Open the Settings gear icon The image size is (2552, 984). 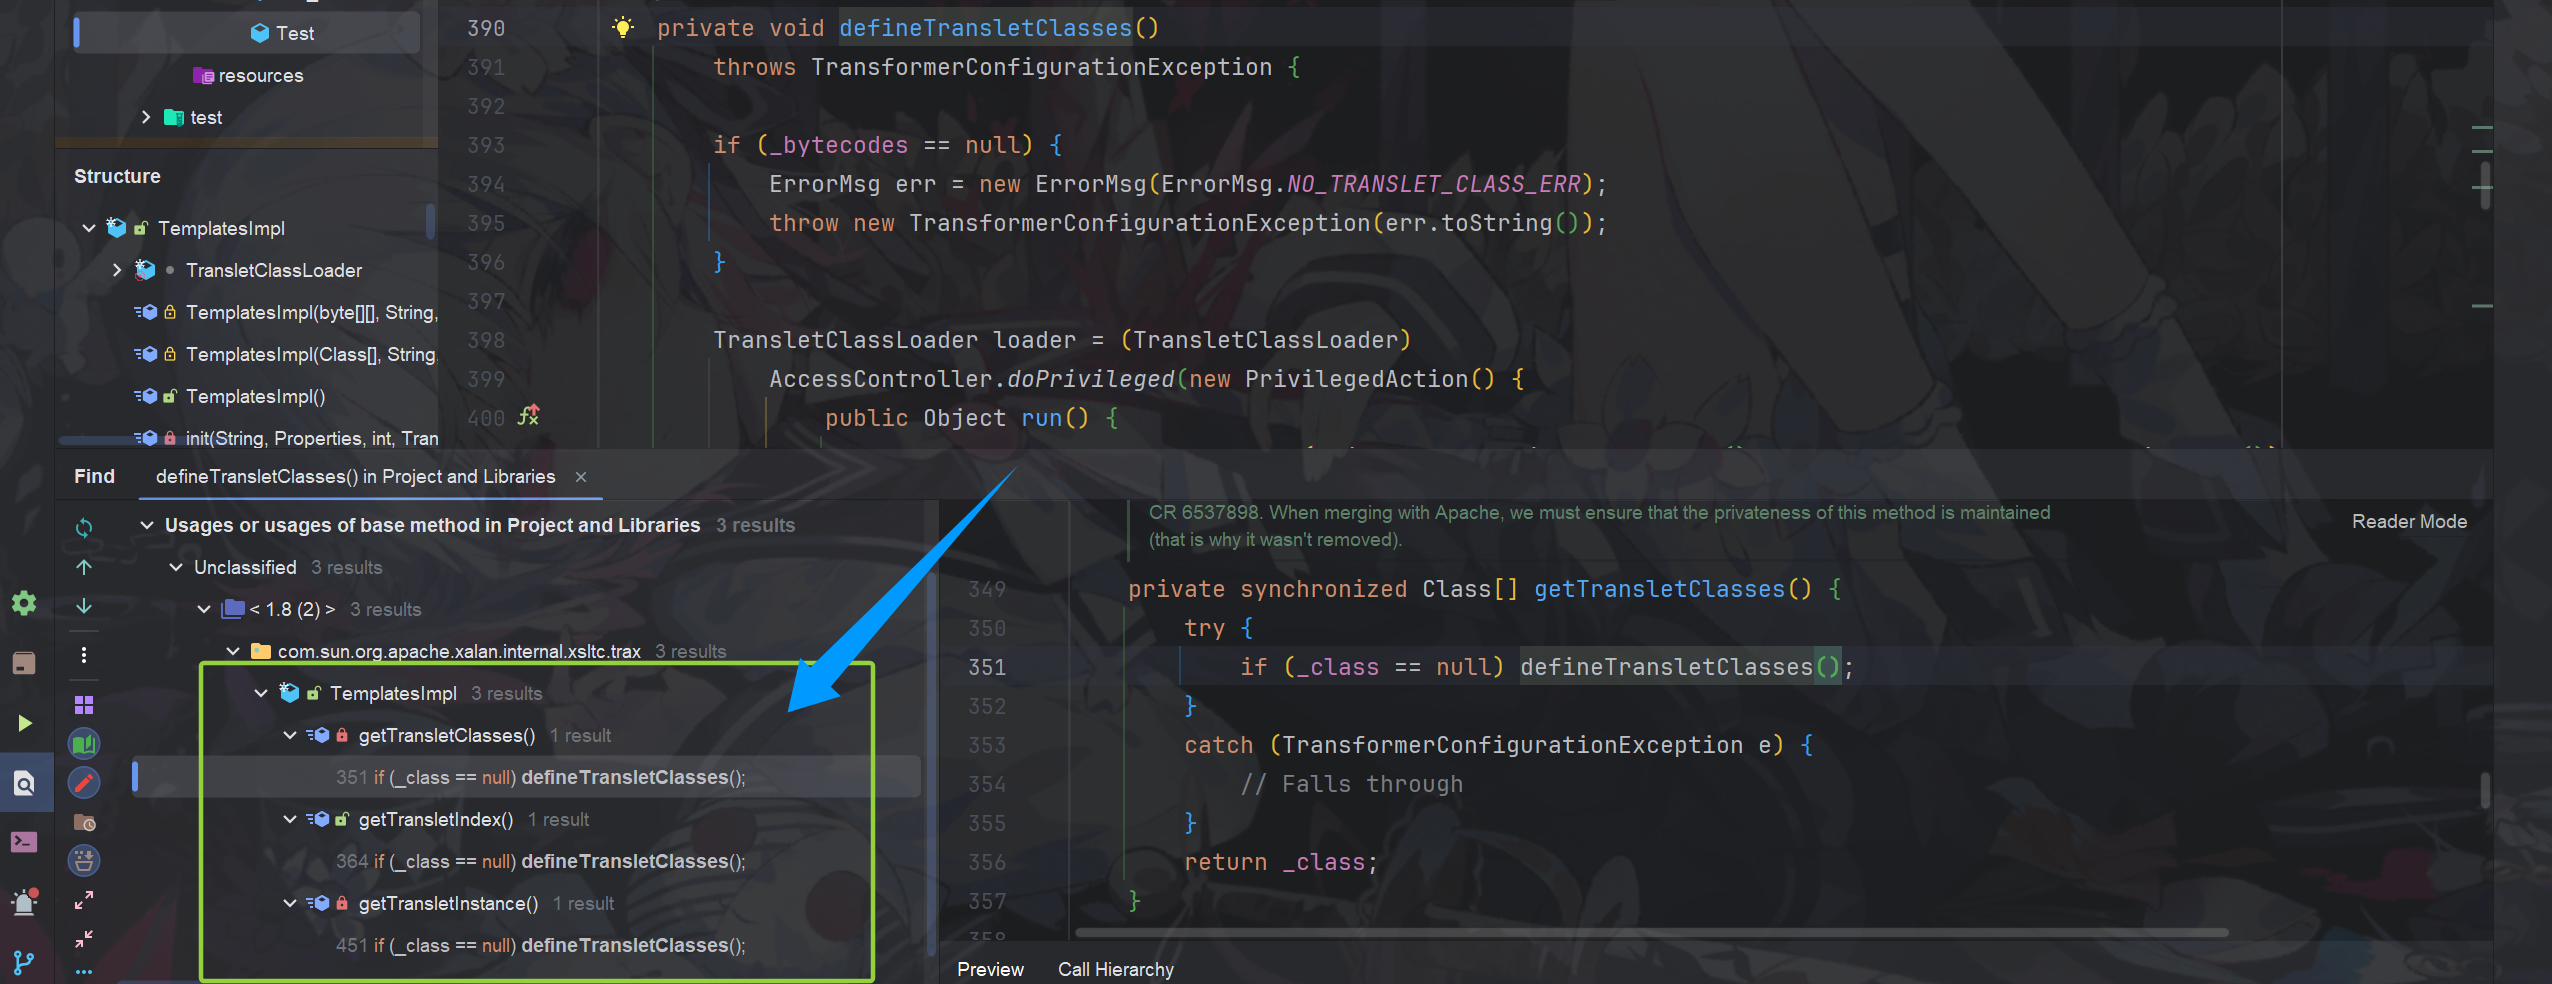(x=25, y=603)
